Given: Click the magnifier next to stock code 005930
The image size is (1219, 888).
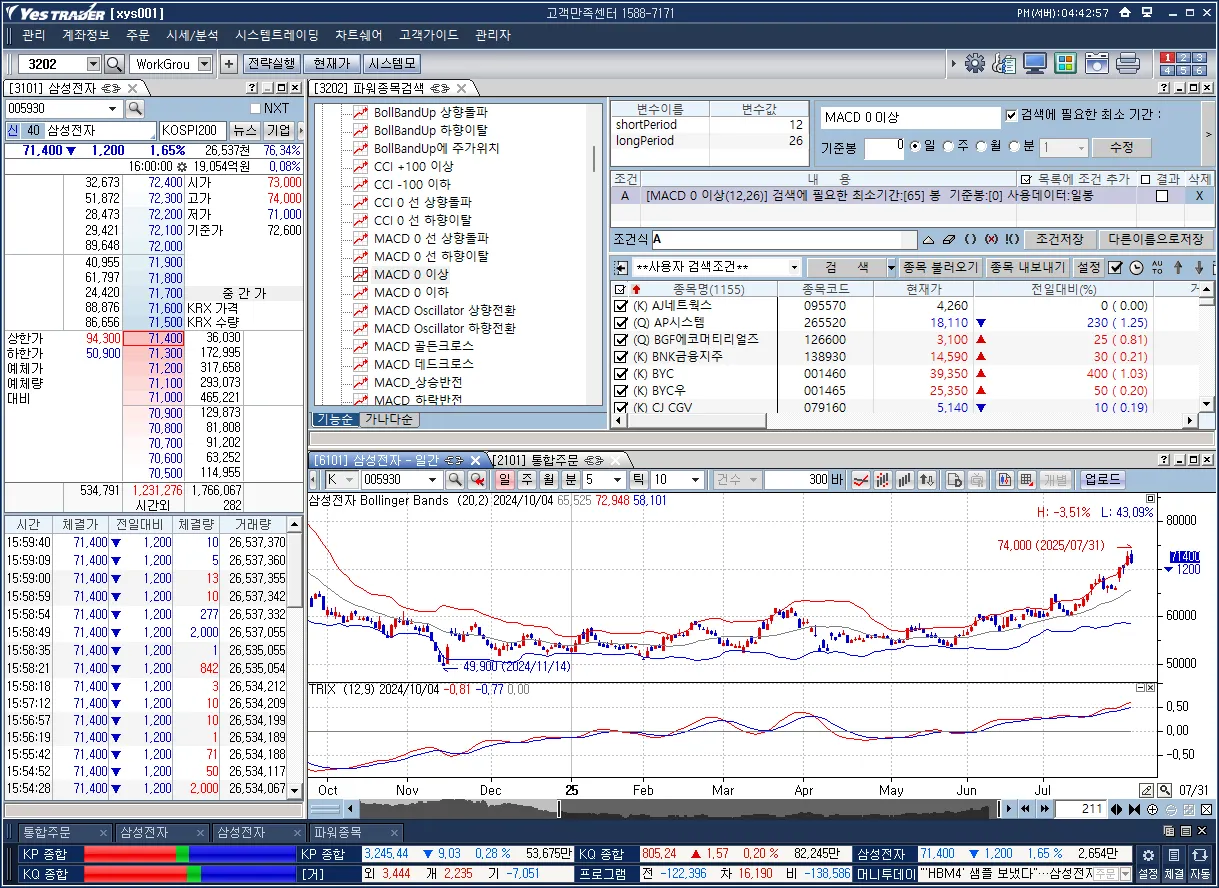Looking at the screenshot, I should [x=134, y=108].
